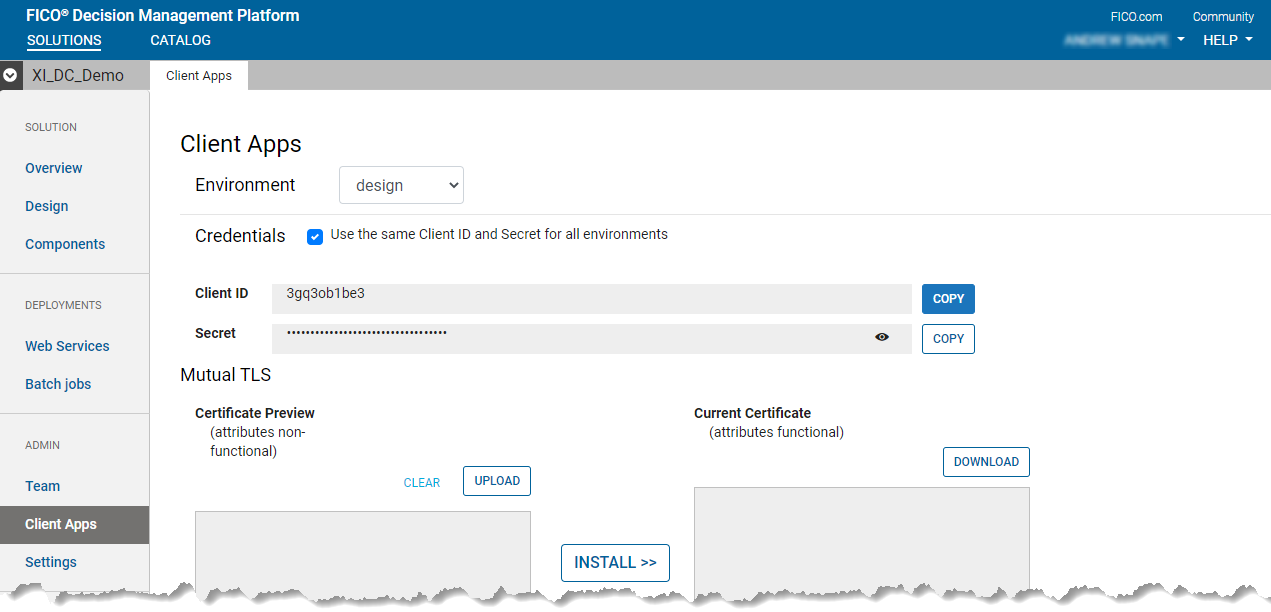Reveal the Secret with the eye icon
Screen dimensions: 1271x612
click(x=882, y=337)
